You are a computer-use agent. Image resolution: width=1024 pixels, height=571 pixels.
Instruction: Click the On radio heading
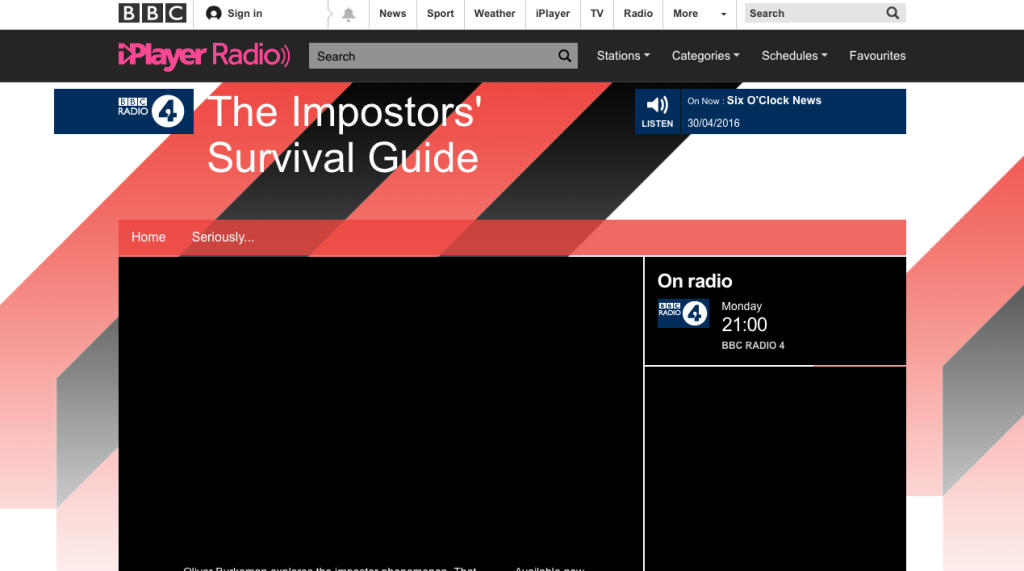(x=695, y=281)
